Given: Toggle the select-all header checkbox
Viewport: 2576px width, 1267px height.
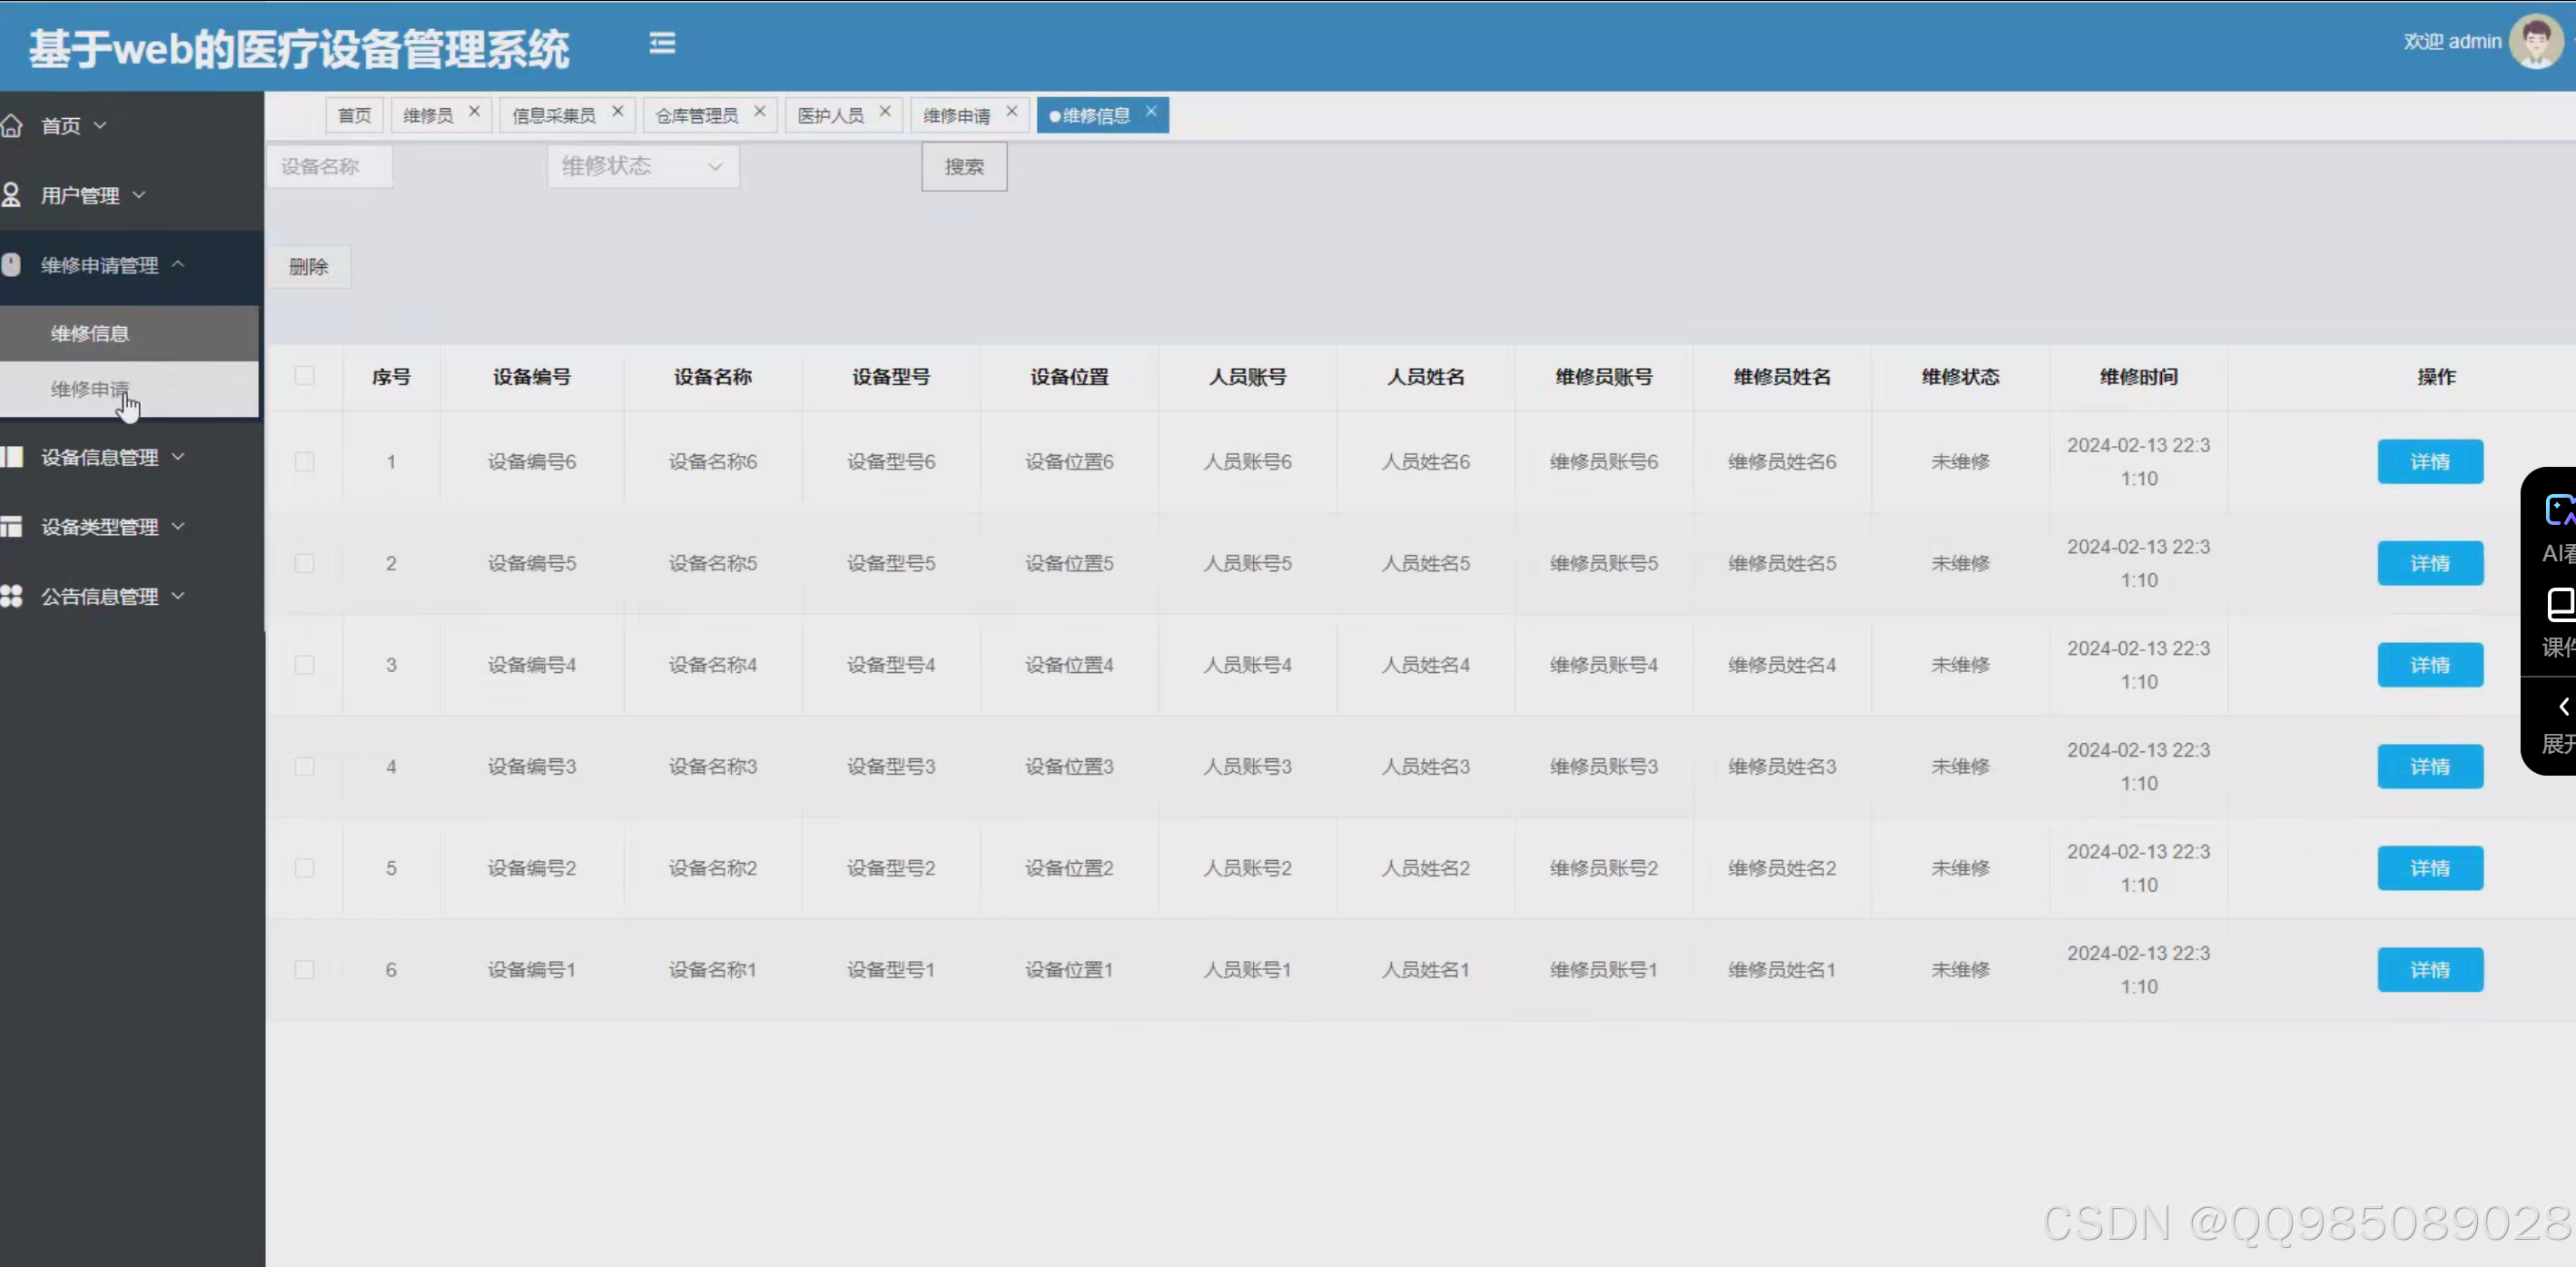Looking at the screenshot, I should (x=305, y=376).
